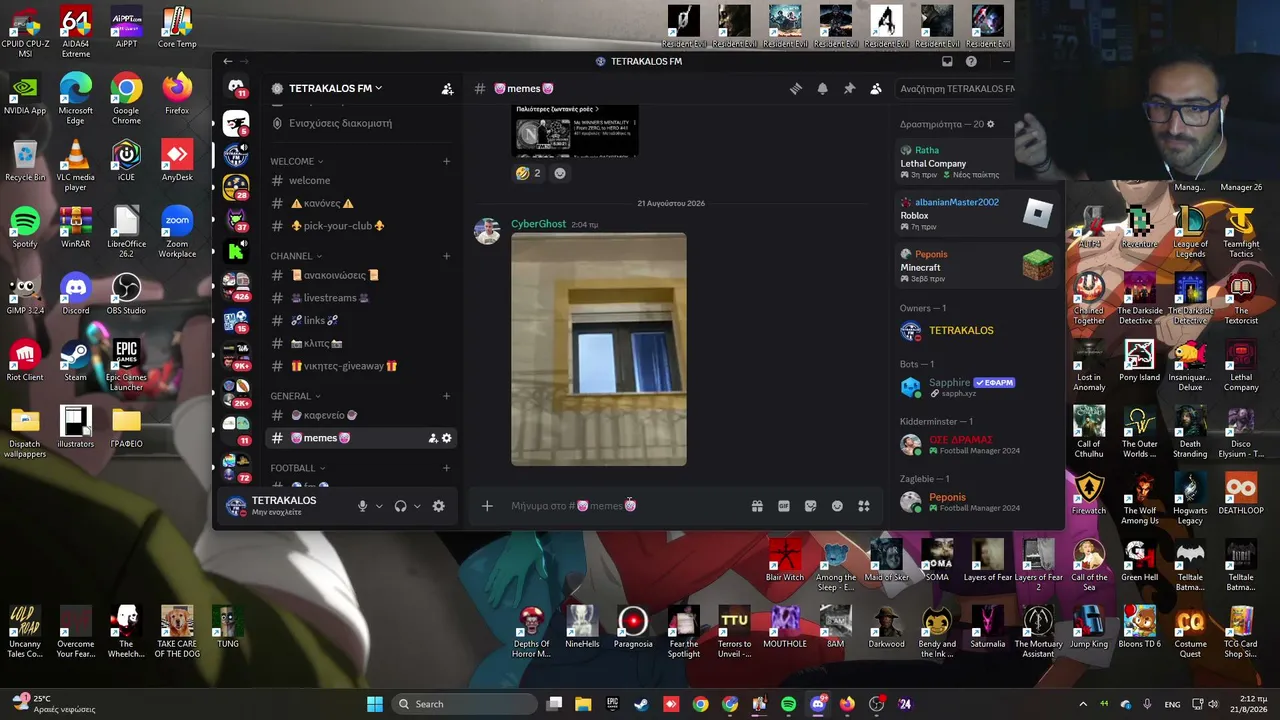The height and width of the screenshot is (720, 1280).
Task: Open the sticker picker in message bar
Action: pyautogui.click(x=811, y=506)
